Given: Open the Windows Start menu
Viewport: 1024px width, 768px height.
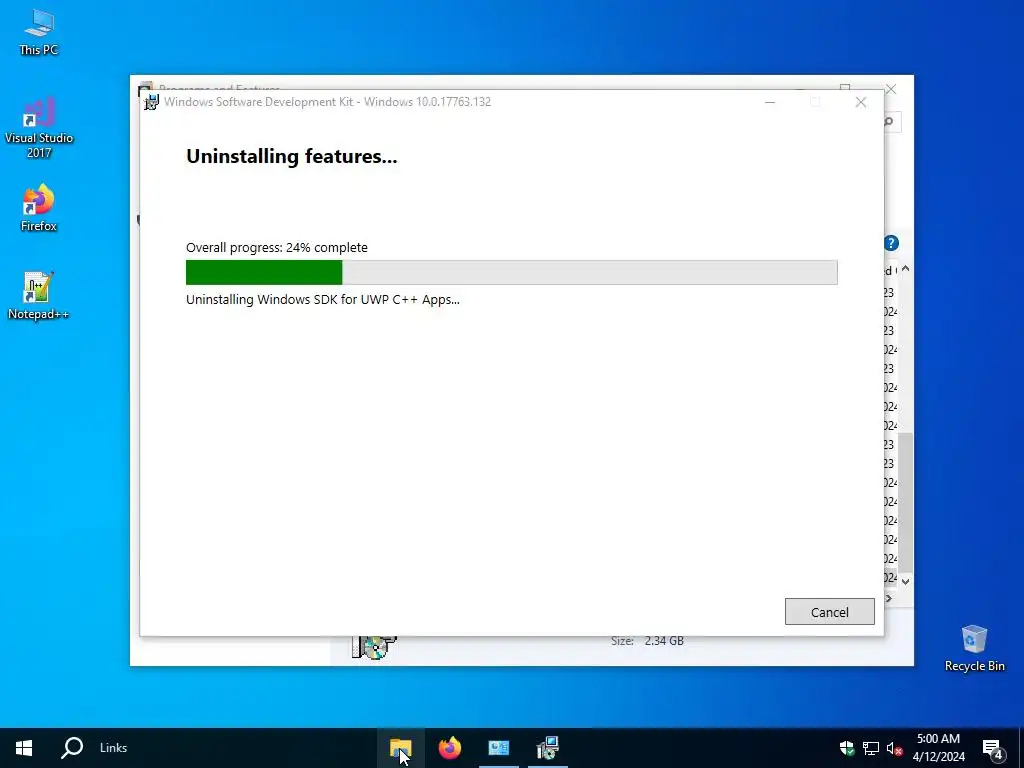Looking at the screenshot, I should [x=24, y=748].
